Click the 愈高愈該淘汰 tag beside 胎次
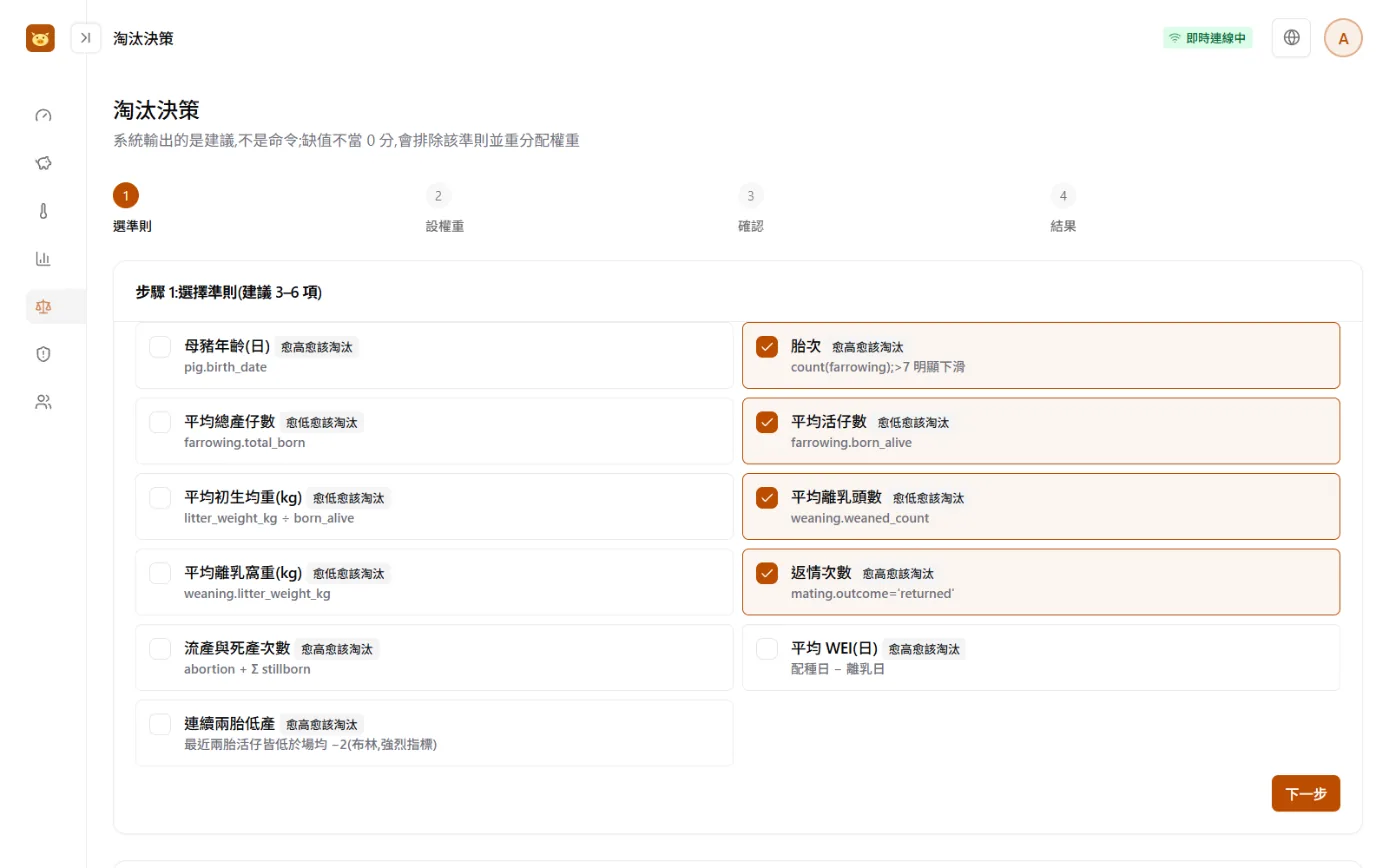 coord(868,347)
